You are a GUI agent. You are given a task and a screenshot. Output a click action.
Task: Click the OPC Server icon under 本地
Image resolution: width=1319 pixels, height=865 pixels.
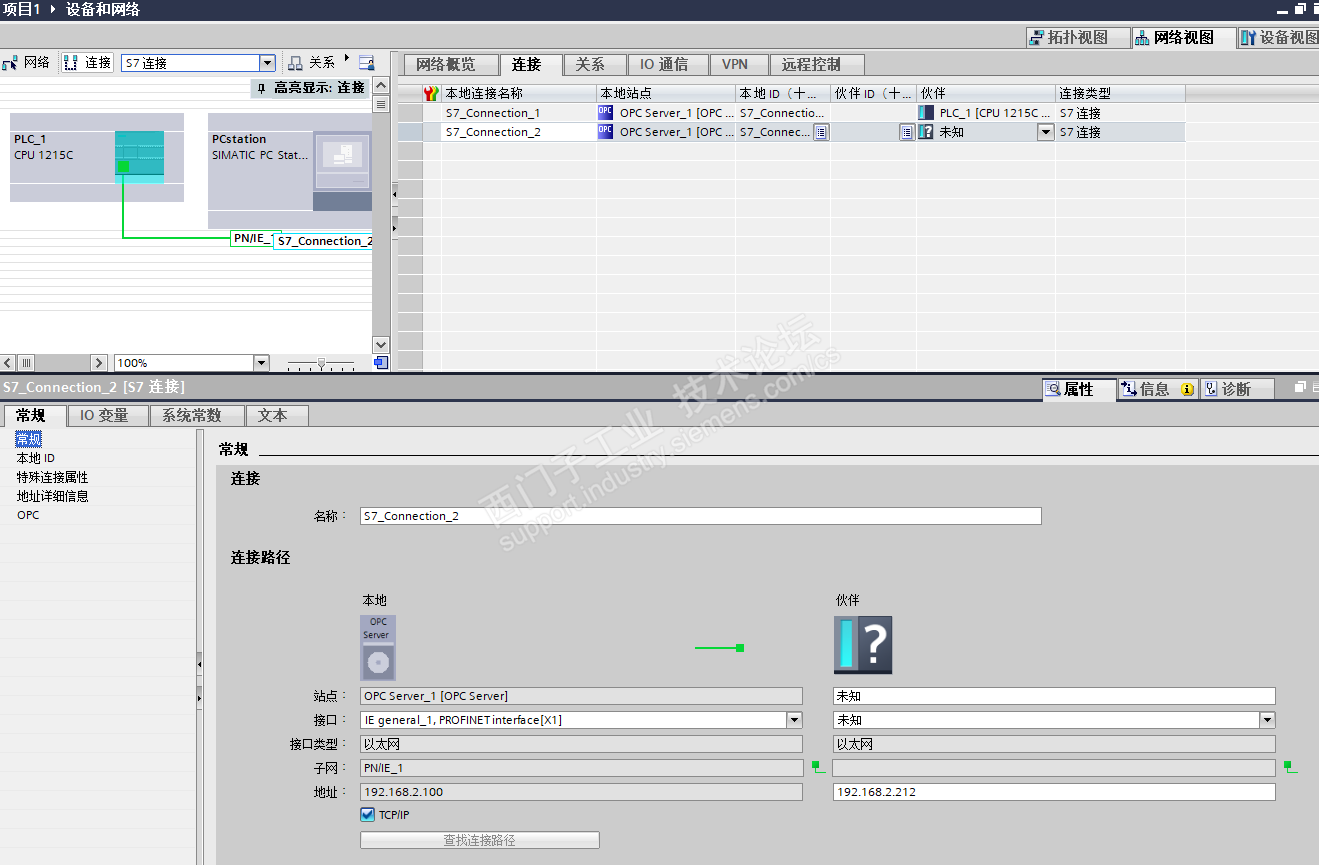pos(377,648)
